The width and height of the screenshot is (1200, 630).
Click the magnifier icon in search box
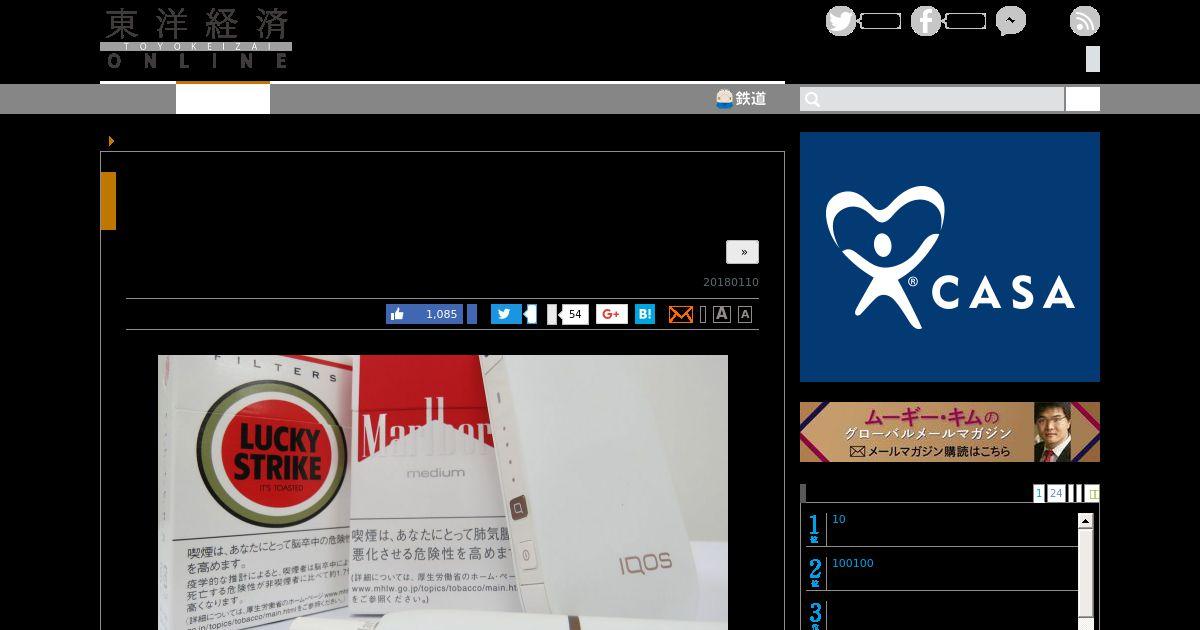point(812,99)
